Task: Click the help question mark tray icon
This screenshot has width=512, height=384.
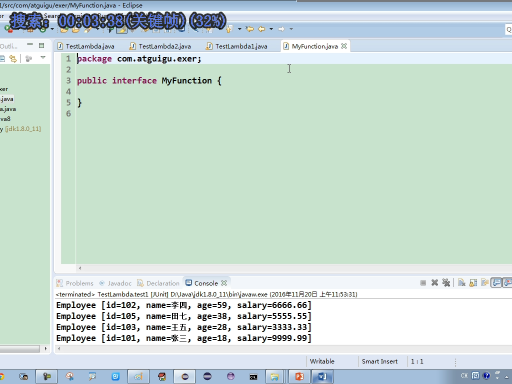Action: [486, 376]
